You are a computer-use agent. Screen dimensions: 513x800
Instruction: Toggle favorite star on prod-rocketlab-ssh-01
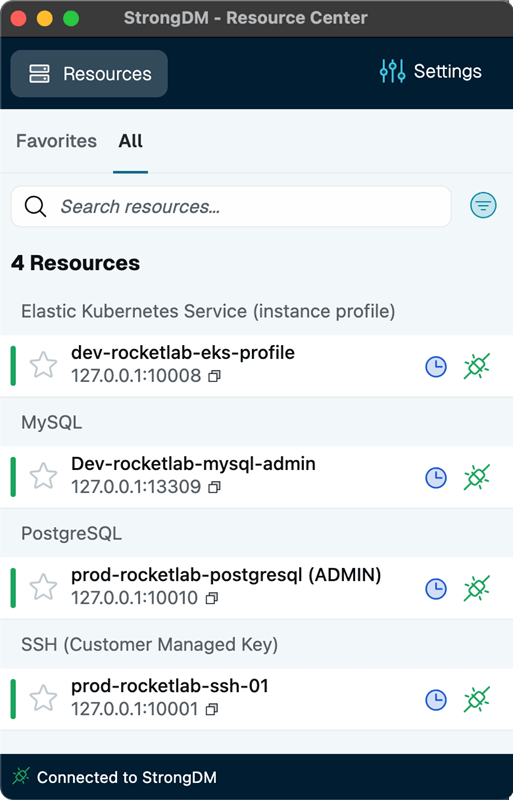[43, 698]
